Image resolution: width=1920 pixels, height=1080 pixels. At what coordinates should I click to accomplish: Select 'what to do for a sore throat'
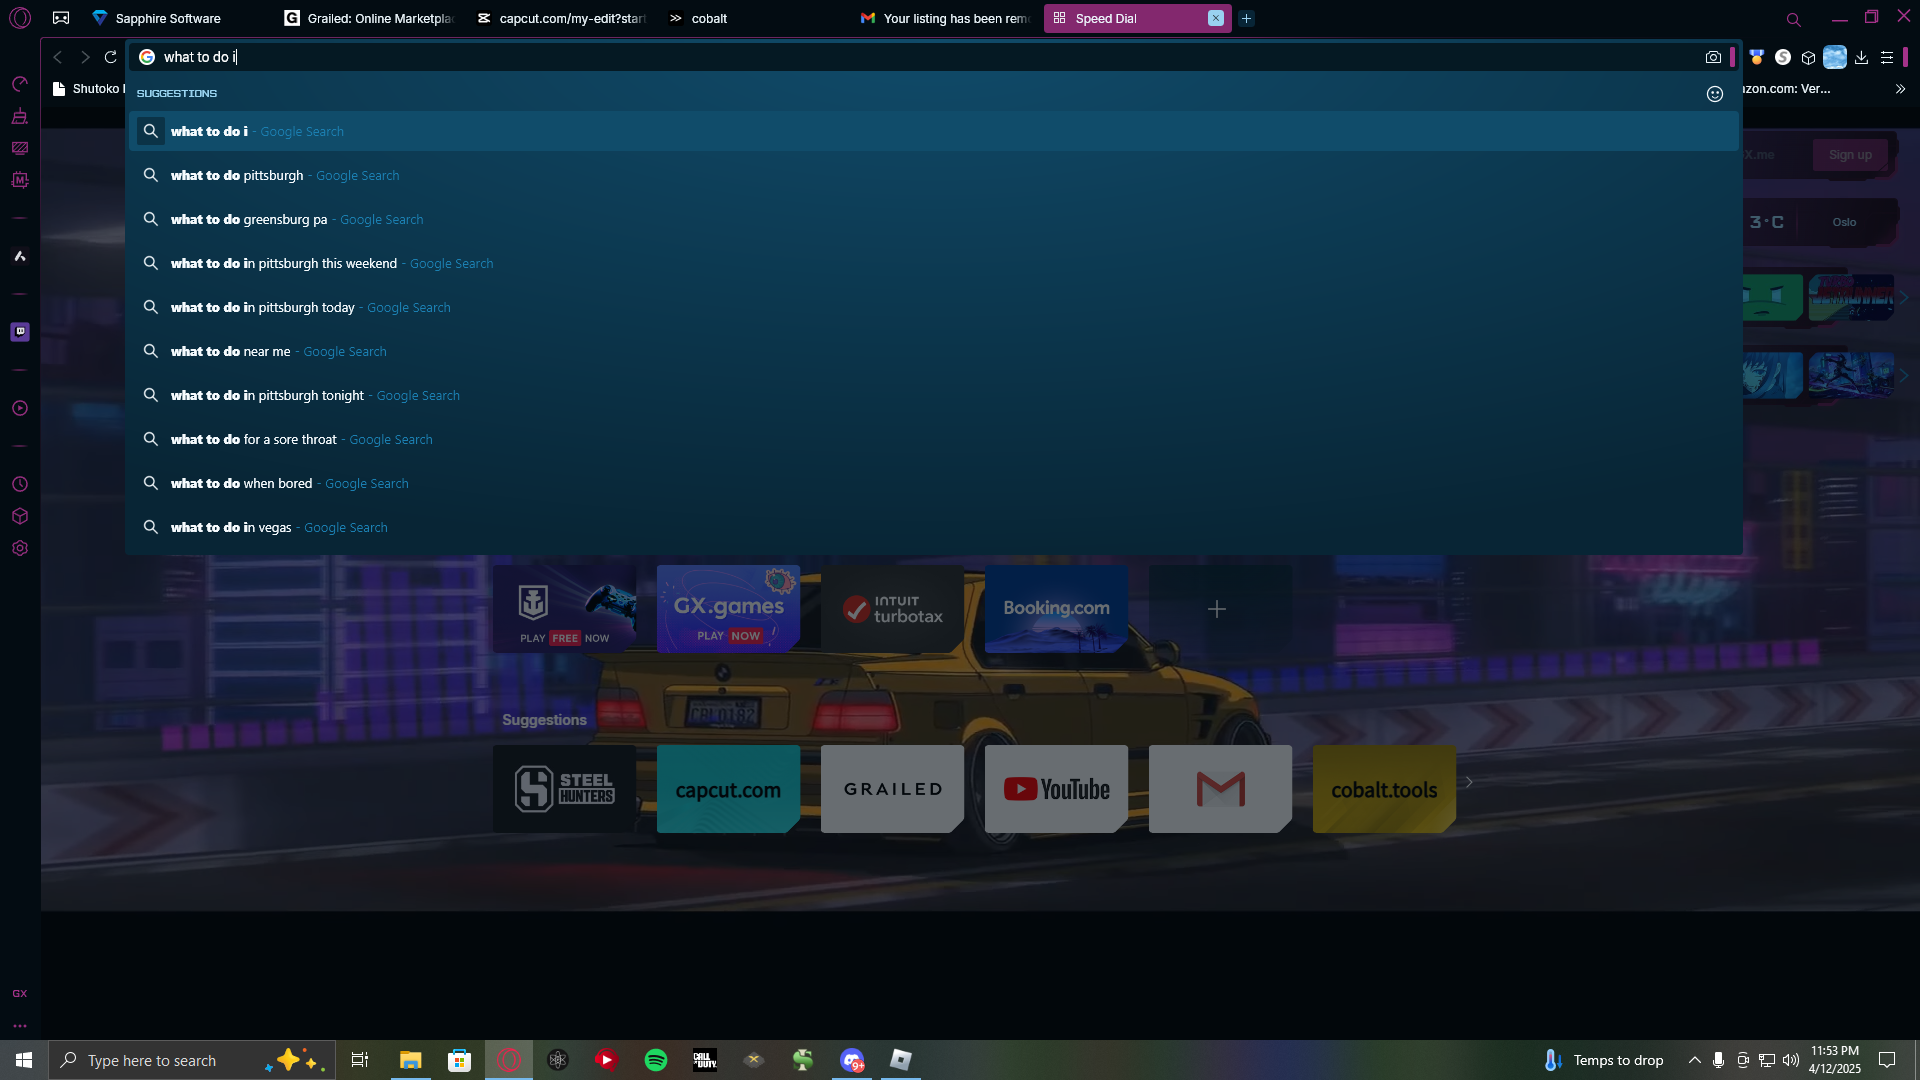click(933, 439)
